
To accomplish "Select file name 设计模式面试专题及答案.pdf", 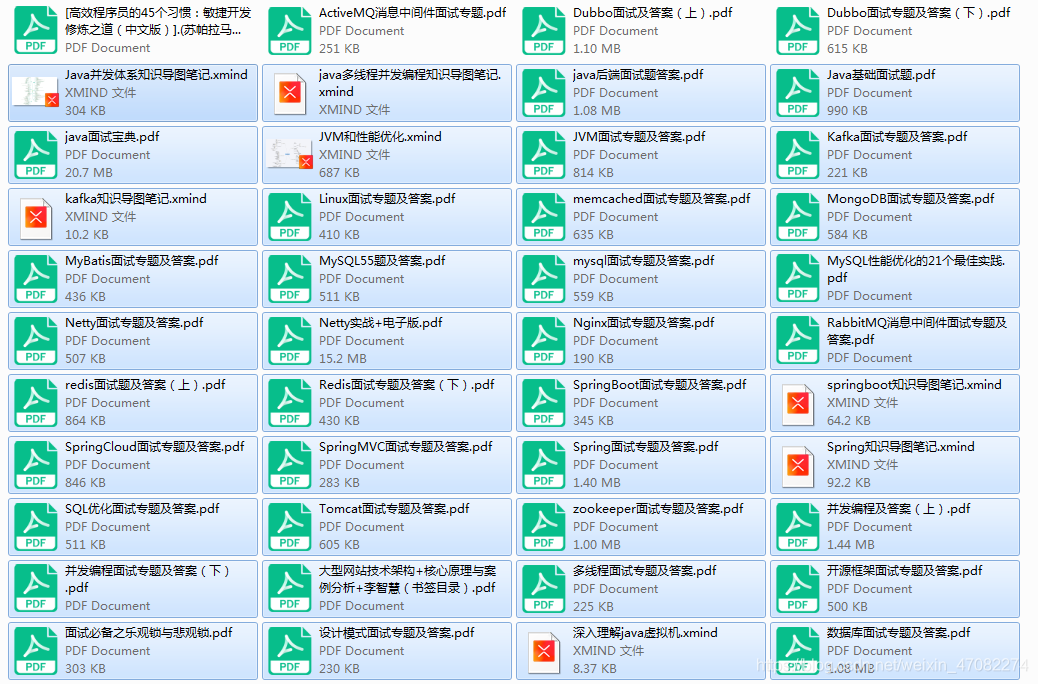I will (397, 633).
